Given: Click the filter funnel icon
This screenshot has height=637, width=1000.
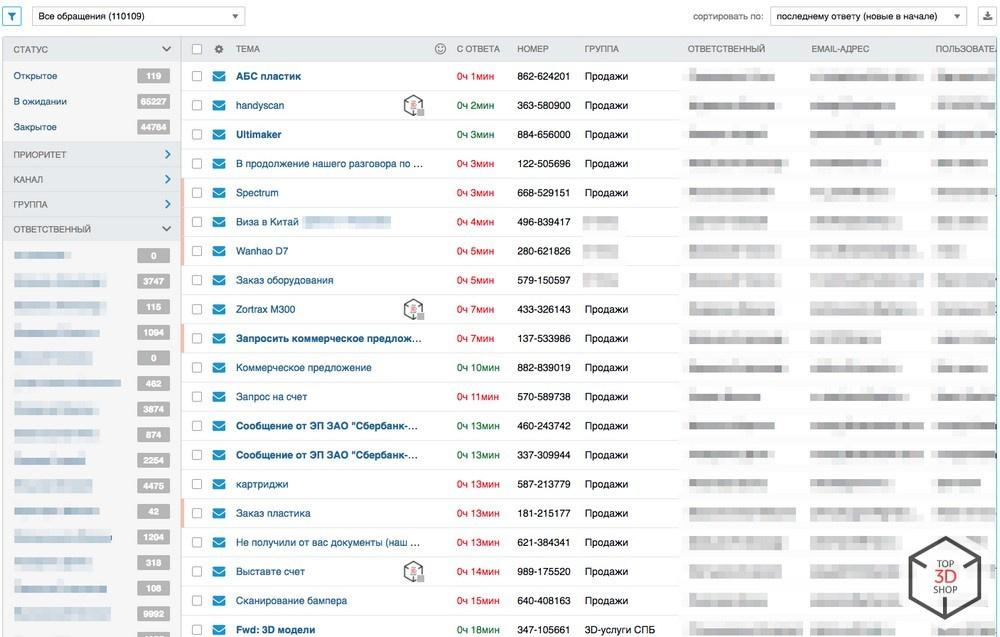Looking at the screenshot, I should click(x=14, y=16).
